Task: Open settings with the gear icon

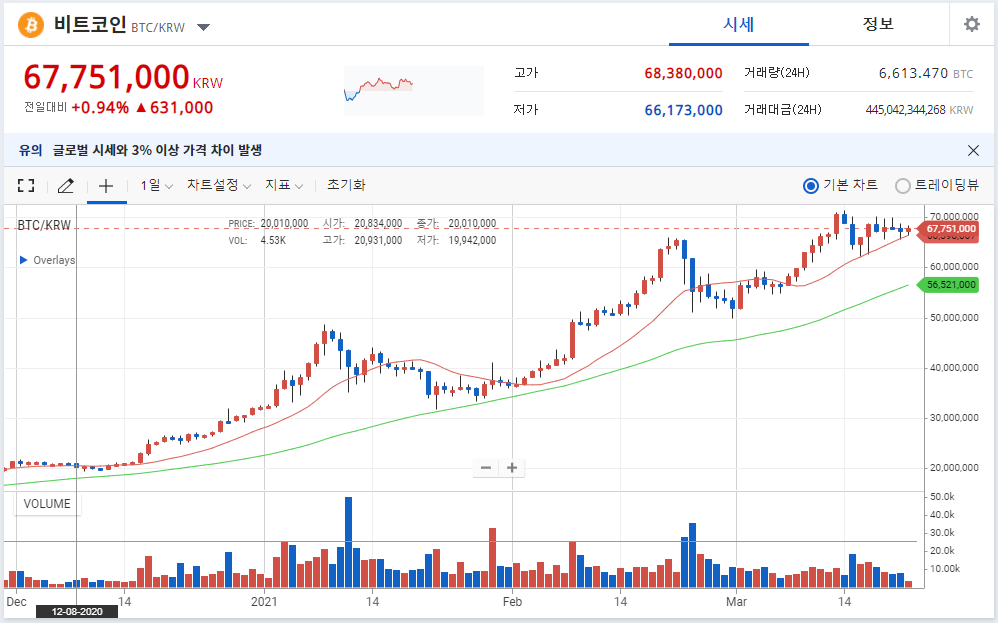Action: (x=971, y=24)
